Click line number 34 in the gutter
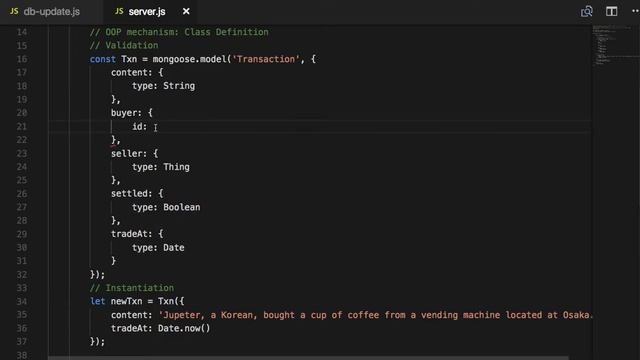This screenshot has width=640, height=360. pos(22,301)
